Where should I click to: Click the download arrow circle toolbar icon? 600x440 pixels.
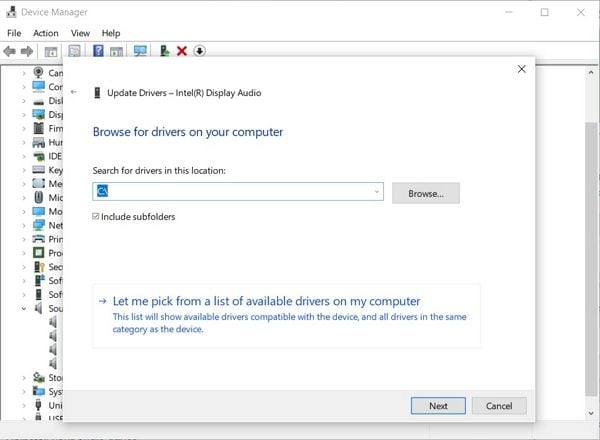(200, 50)
